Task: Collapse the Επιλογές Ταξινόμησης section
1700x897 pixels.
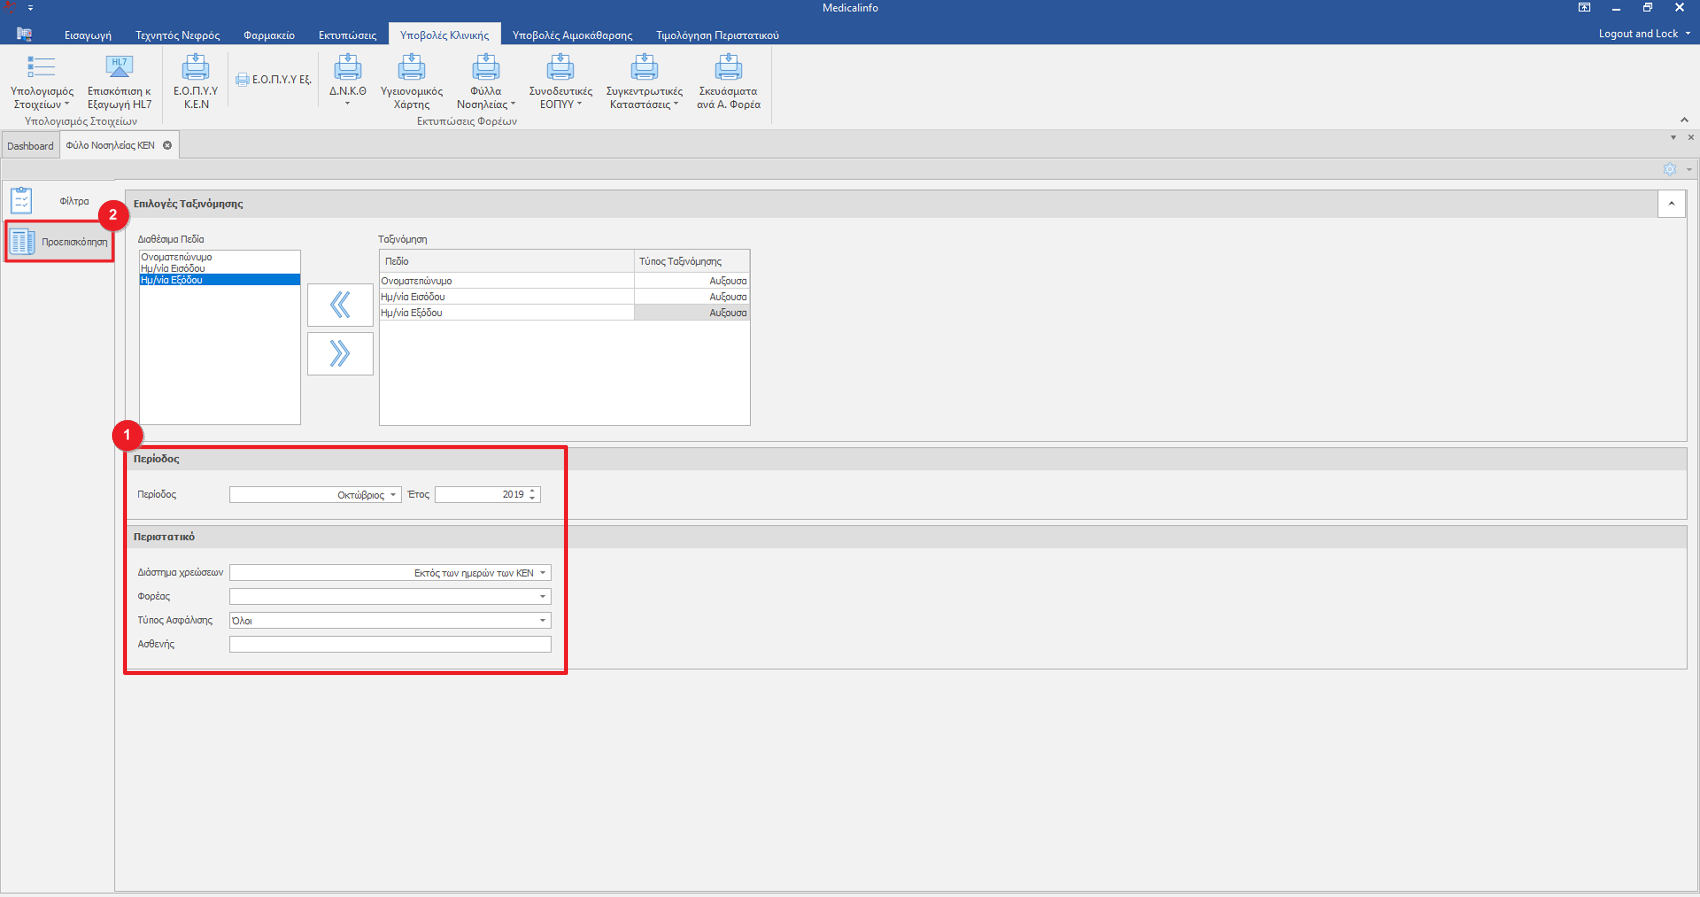Action: pos(1671,204)
